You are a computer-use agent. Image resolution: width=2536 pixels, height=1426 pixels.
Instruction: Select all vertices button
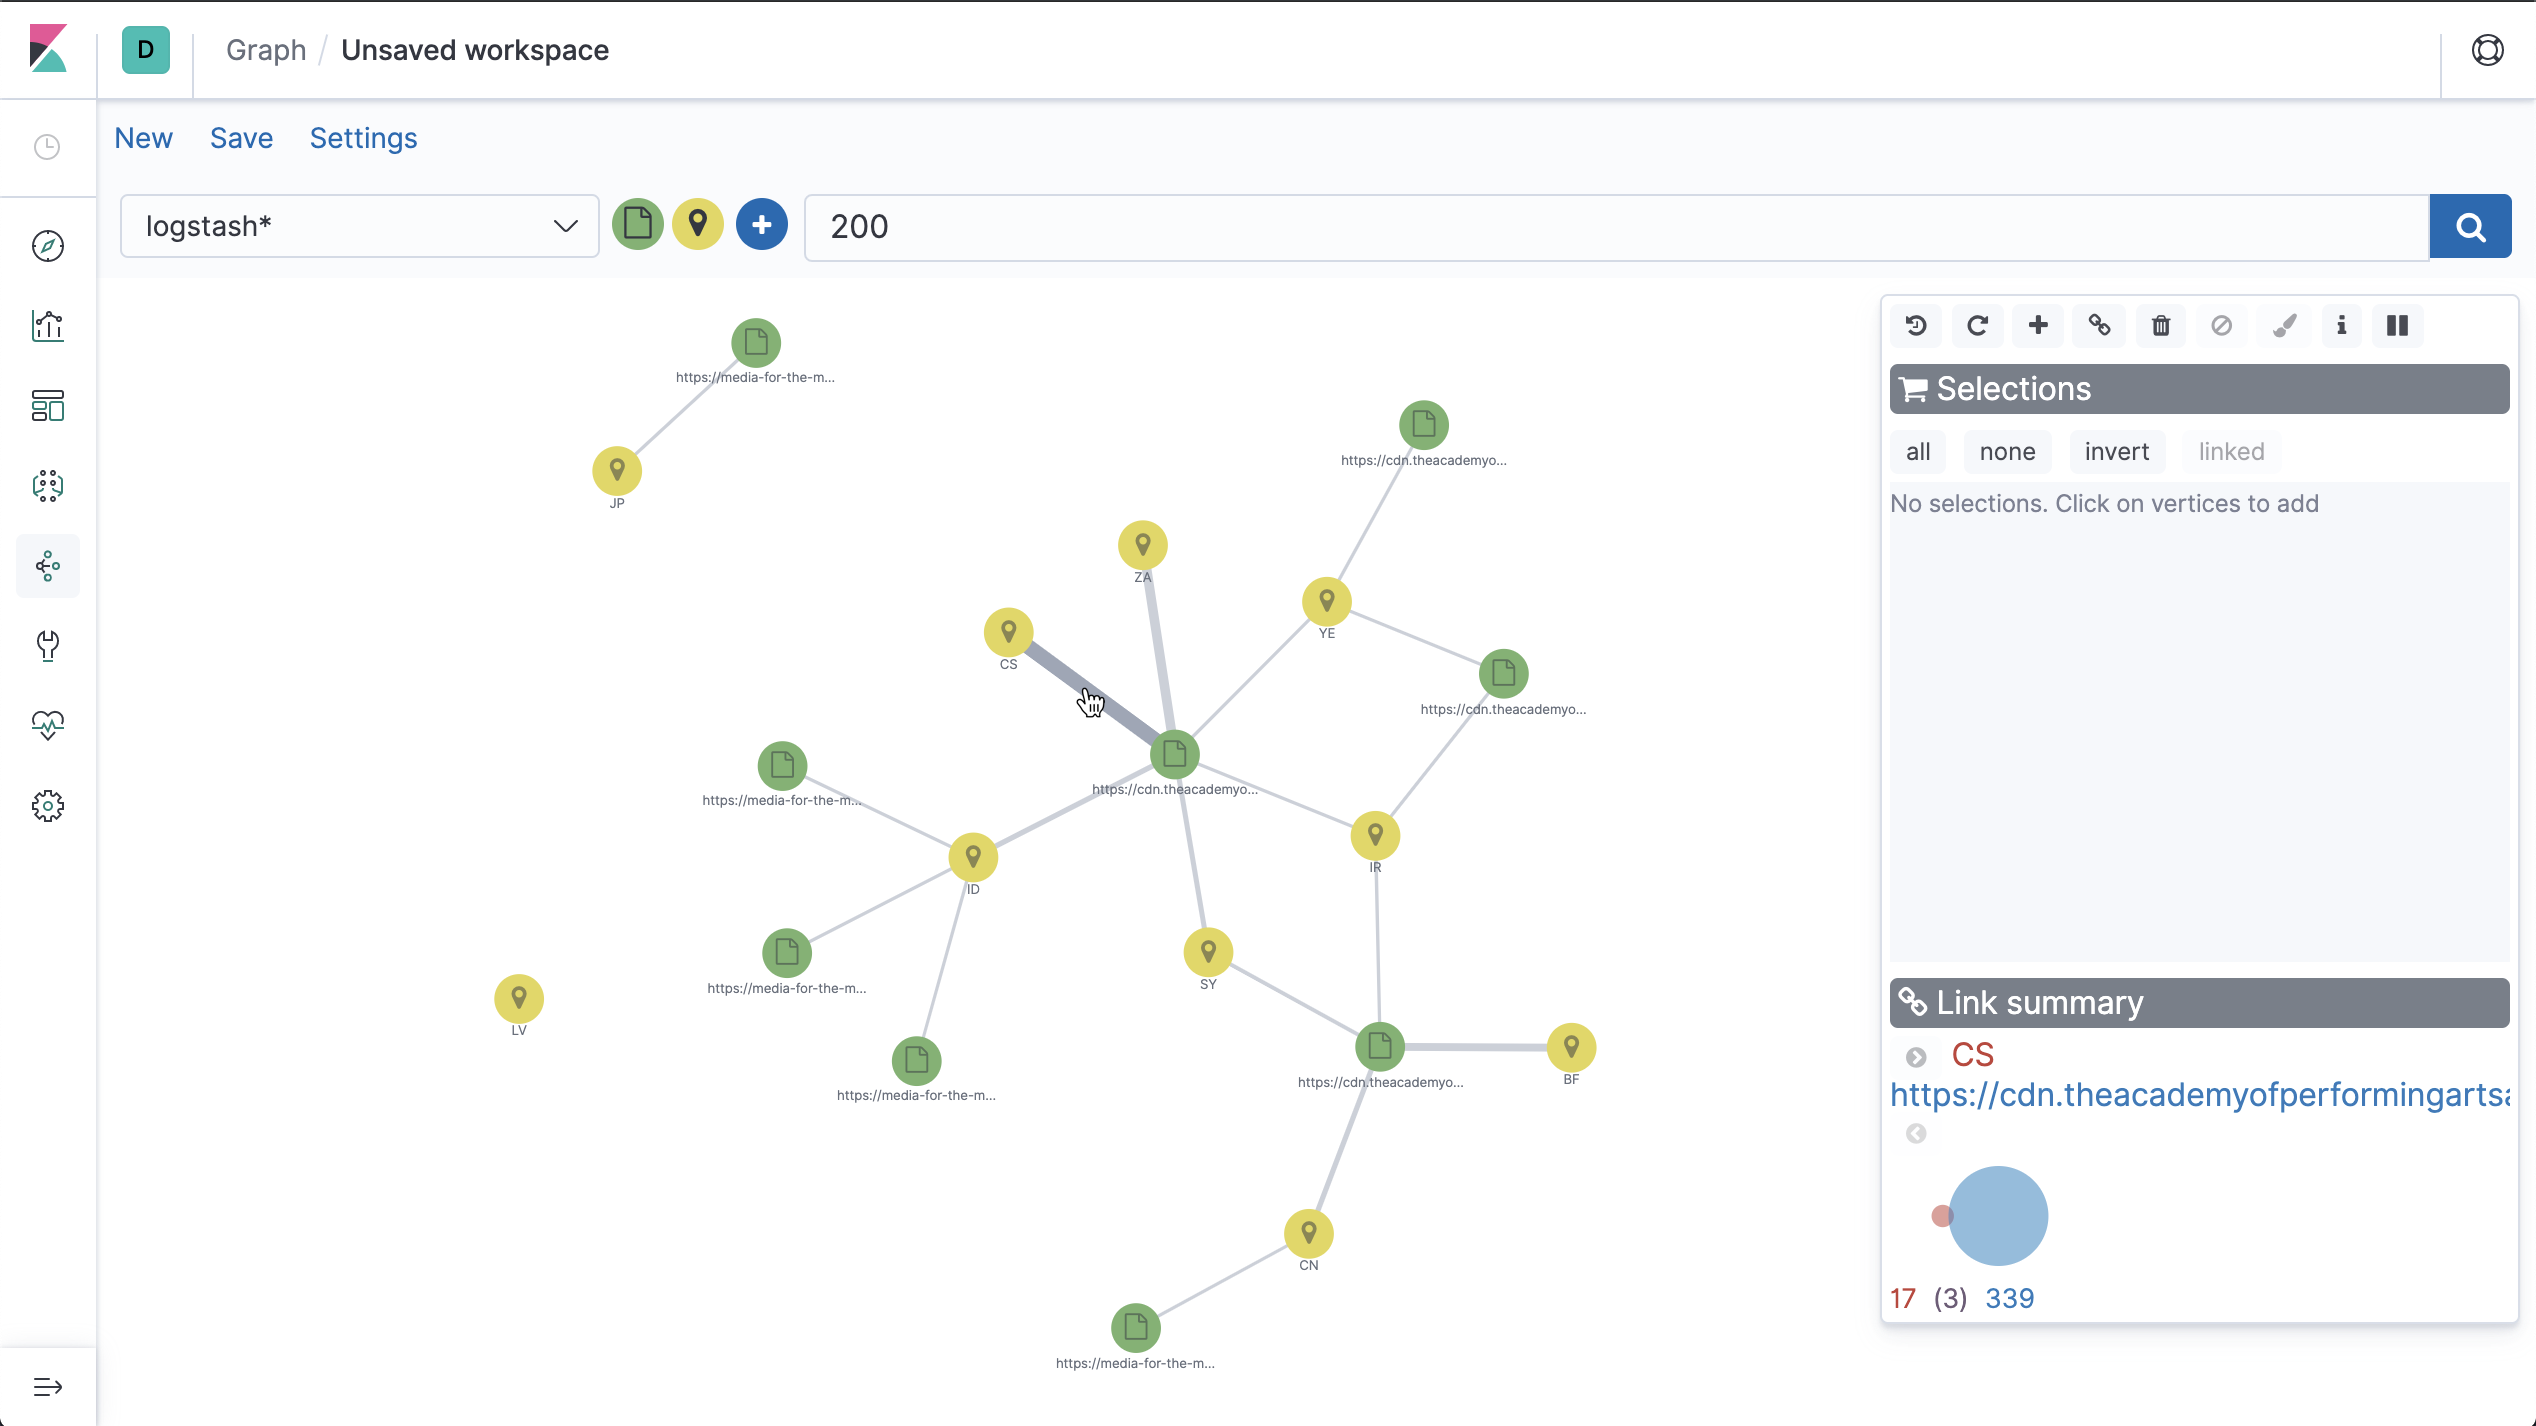pos(1918,452)
